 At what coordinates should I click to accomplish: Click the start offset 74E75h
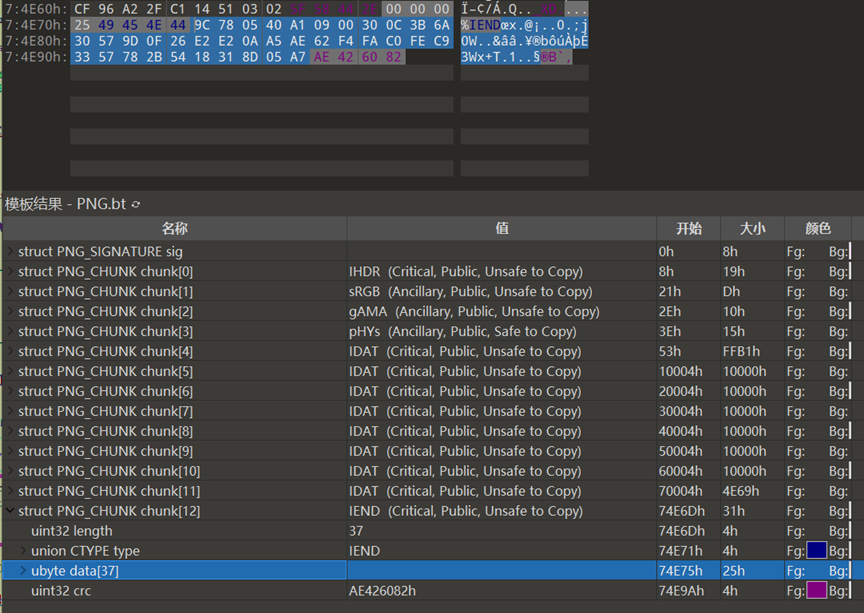click(681, 571)
